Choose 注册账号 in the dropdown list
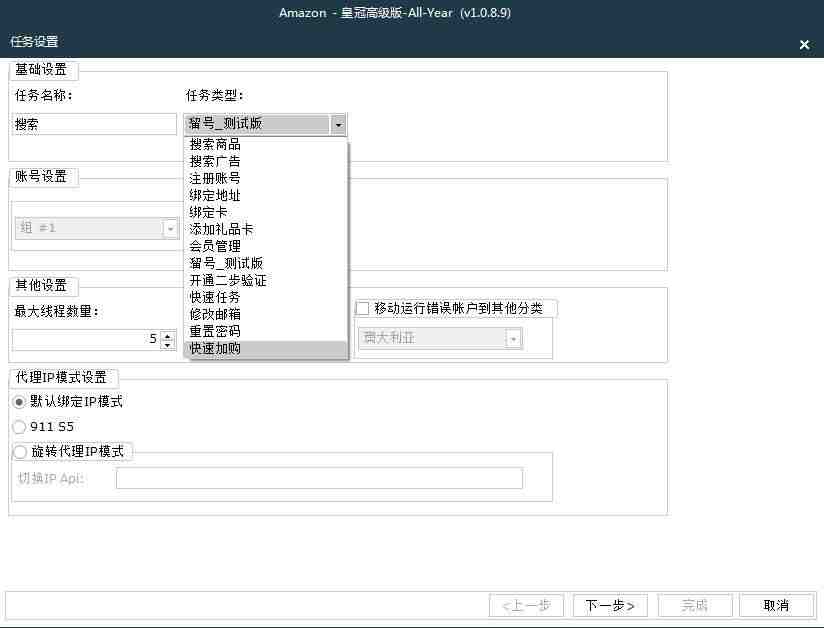The height and width of the screenshot is (628, 824). tap(265, 178)
